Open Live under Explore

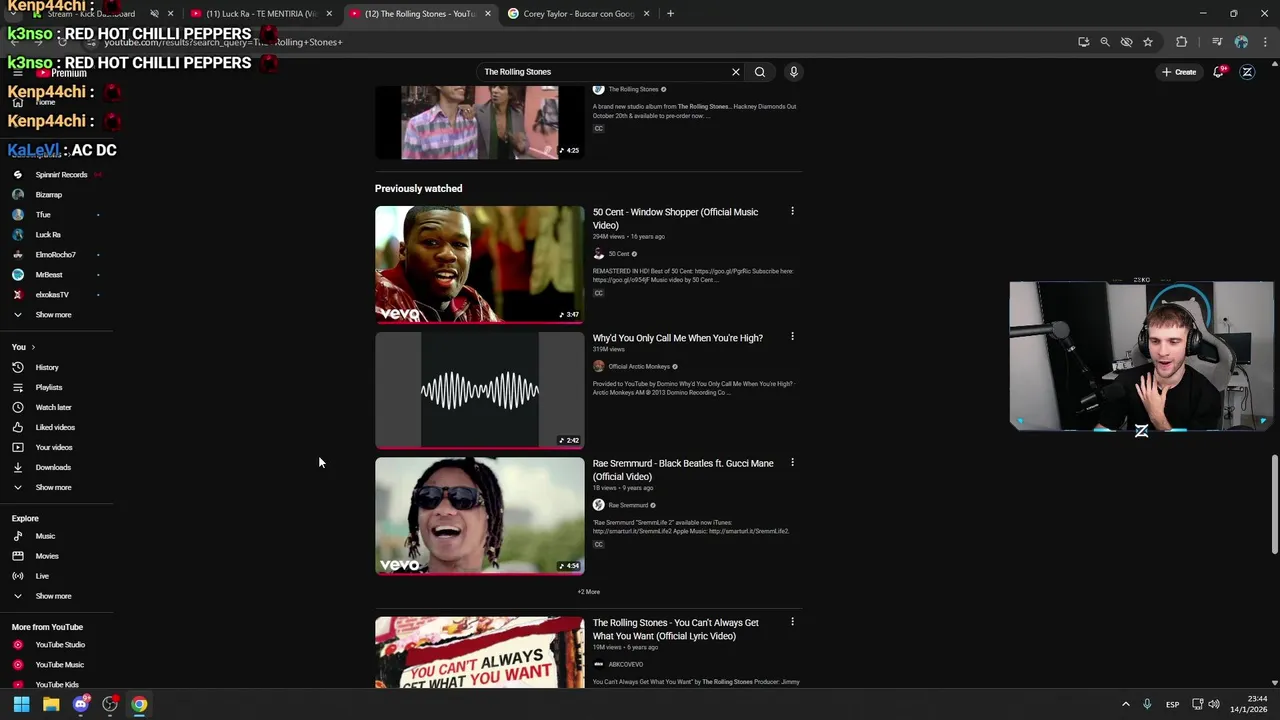click(42, 576)
